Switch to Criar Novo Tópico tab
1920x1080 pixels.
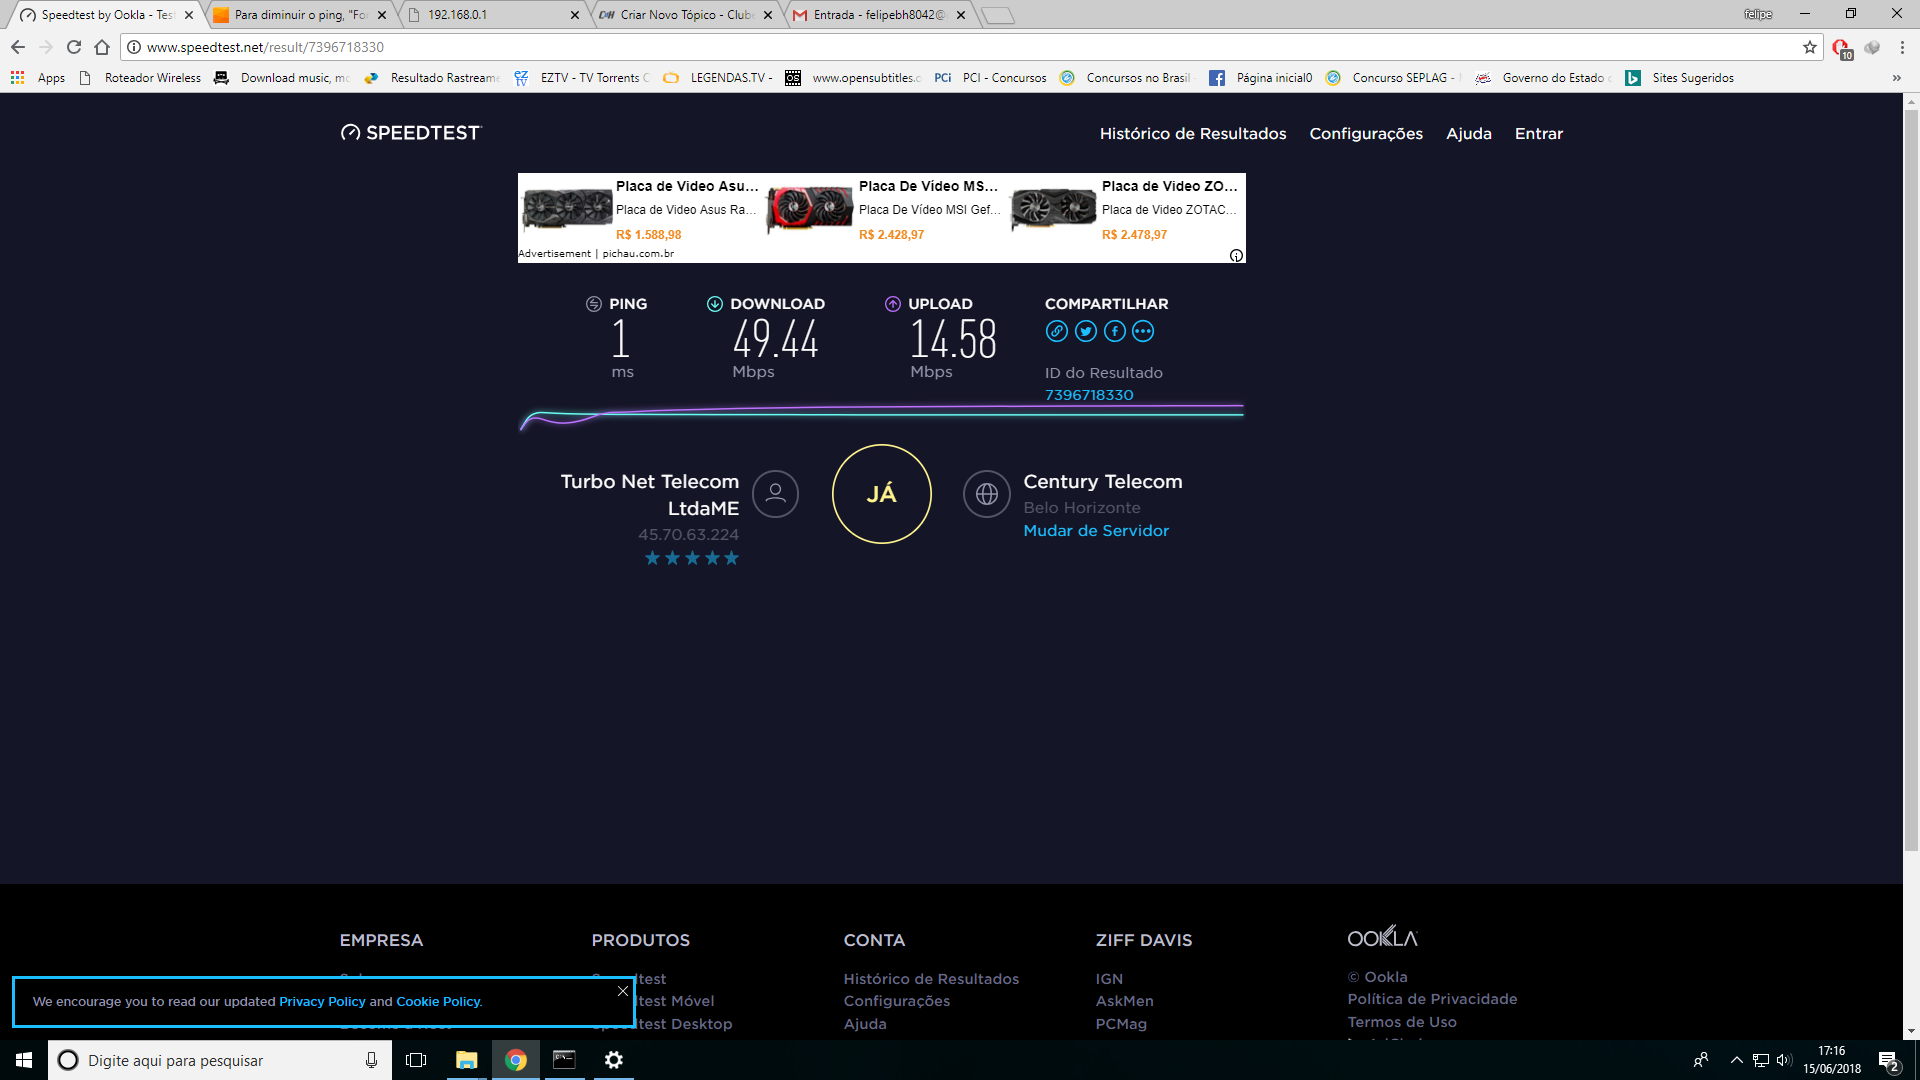pos(686,15)
